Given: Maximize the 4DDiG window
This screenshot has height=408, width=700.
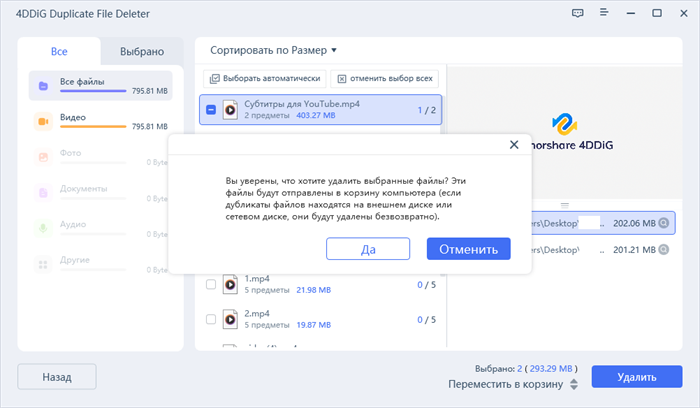Looking at the screenshot, I should (657, 13).
